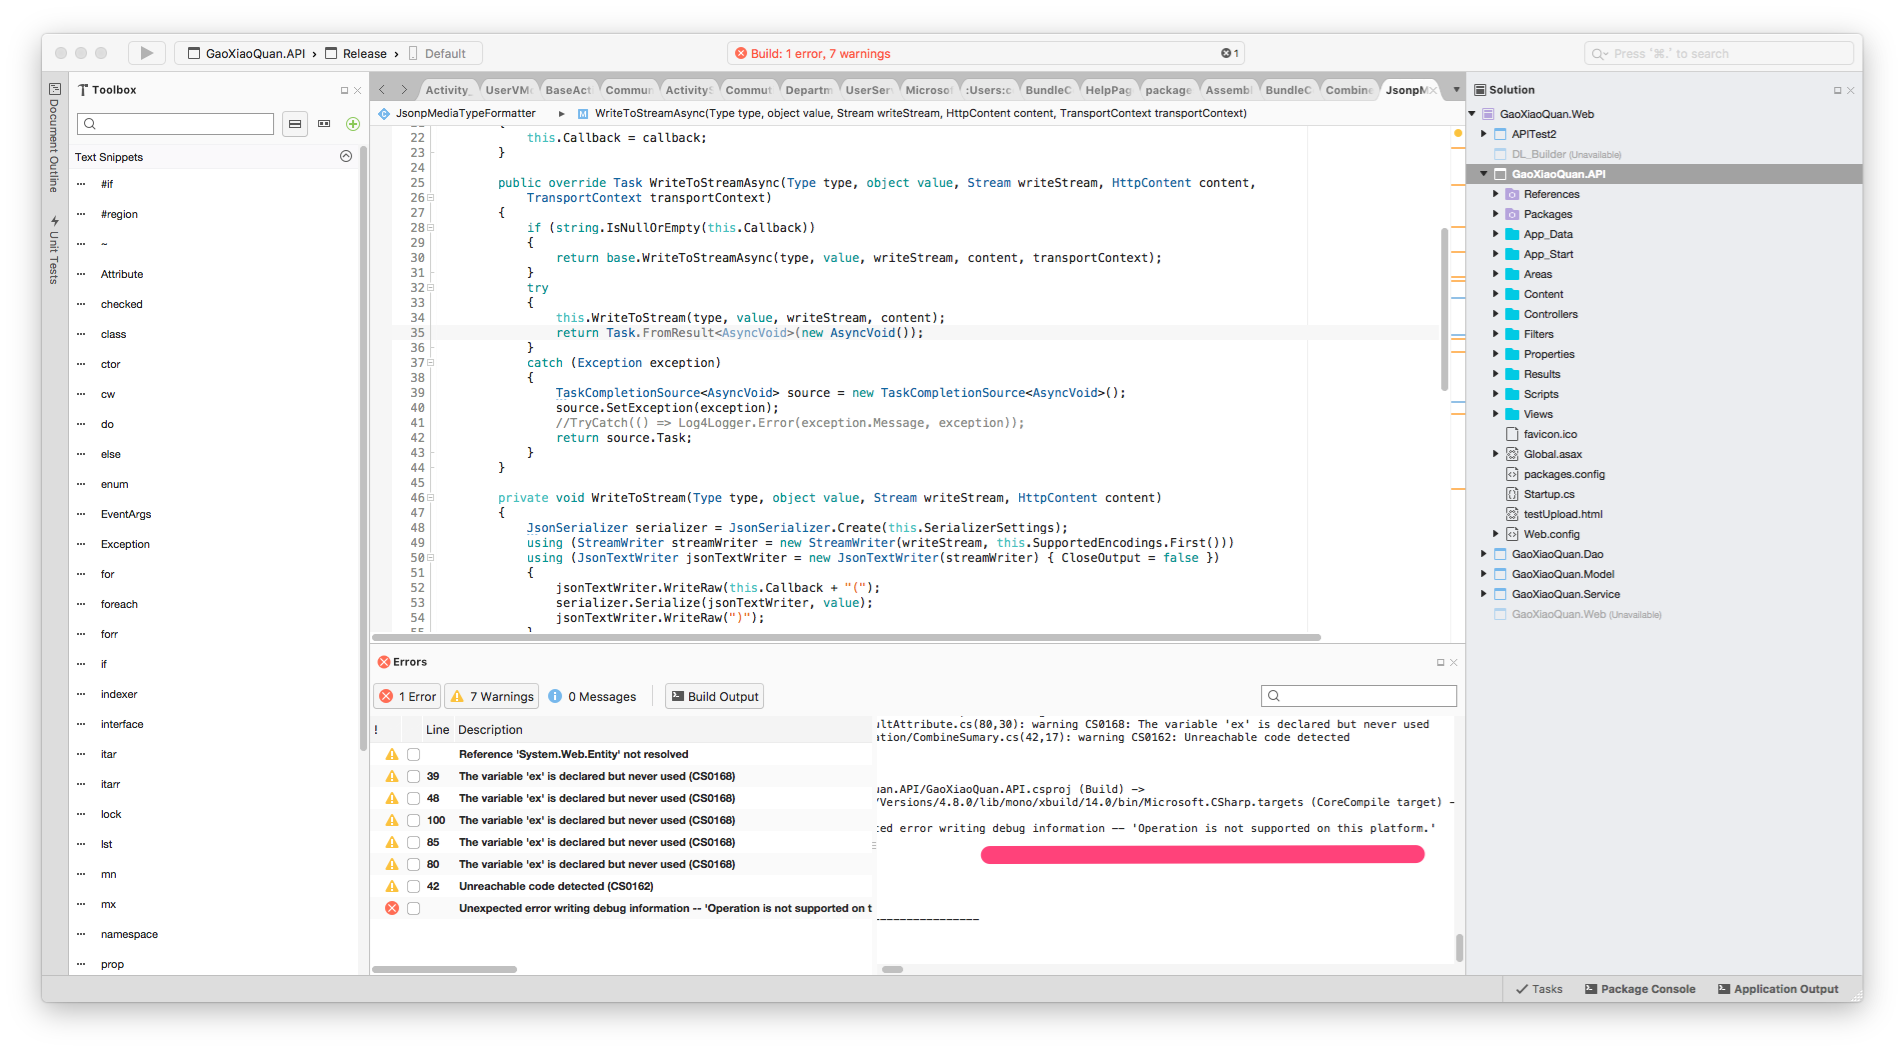Screen dimensions: 1904x1052
Task: Focus the Toolbox search field
Action: pyautogui.click(x=176, y=124)
